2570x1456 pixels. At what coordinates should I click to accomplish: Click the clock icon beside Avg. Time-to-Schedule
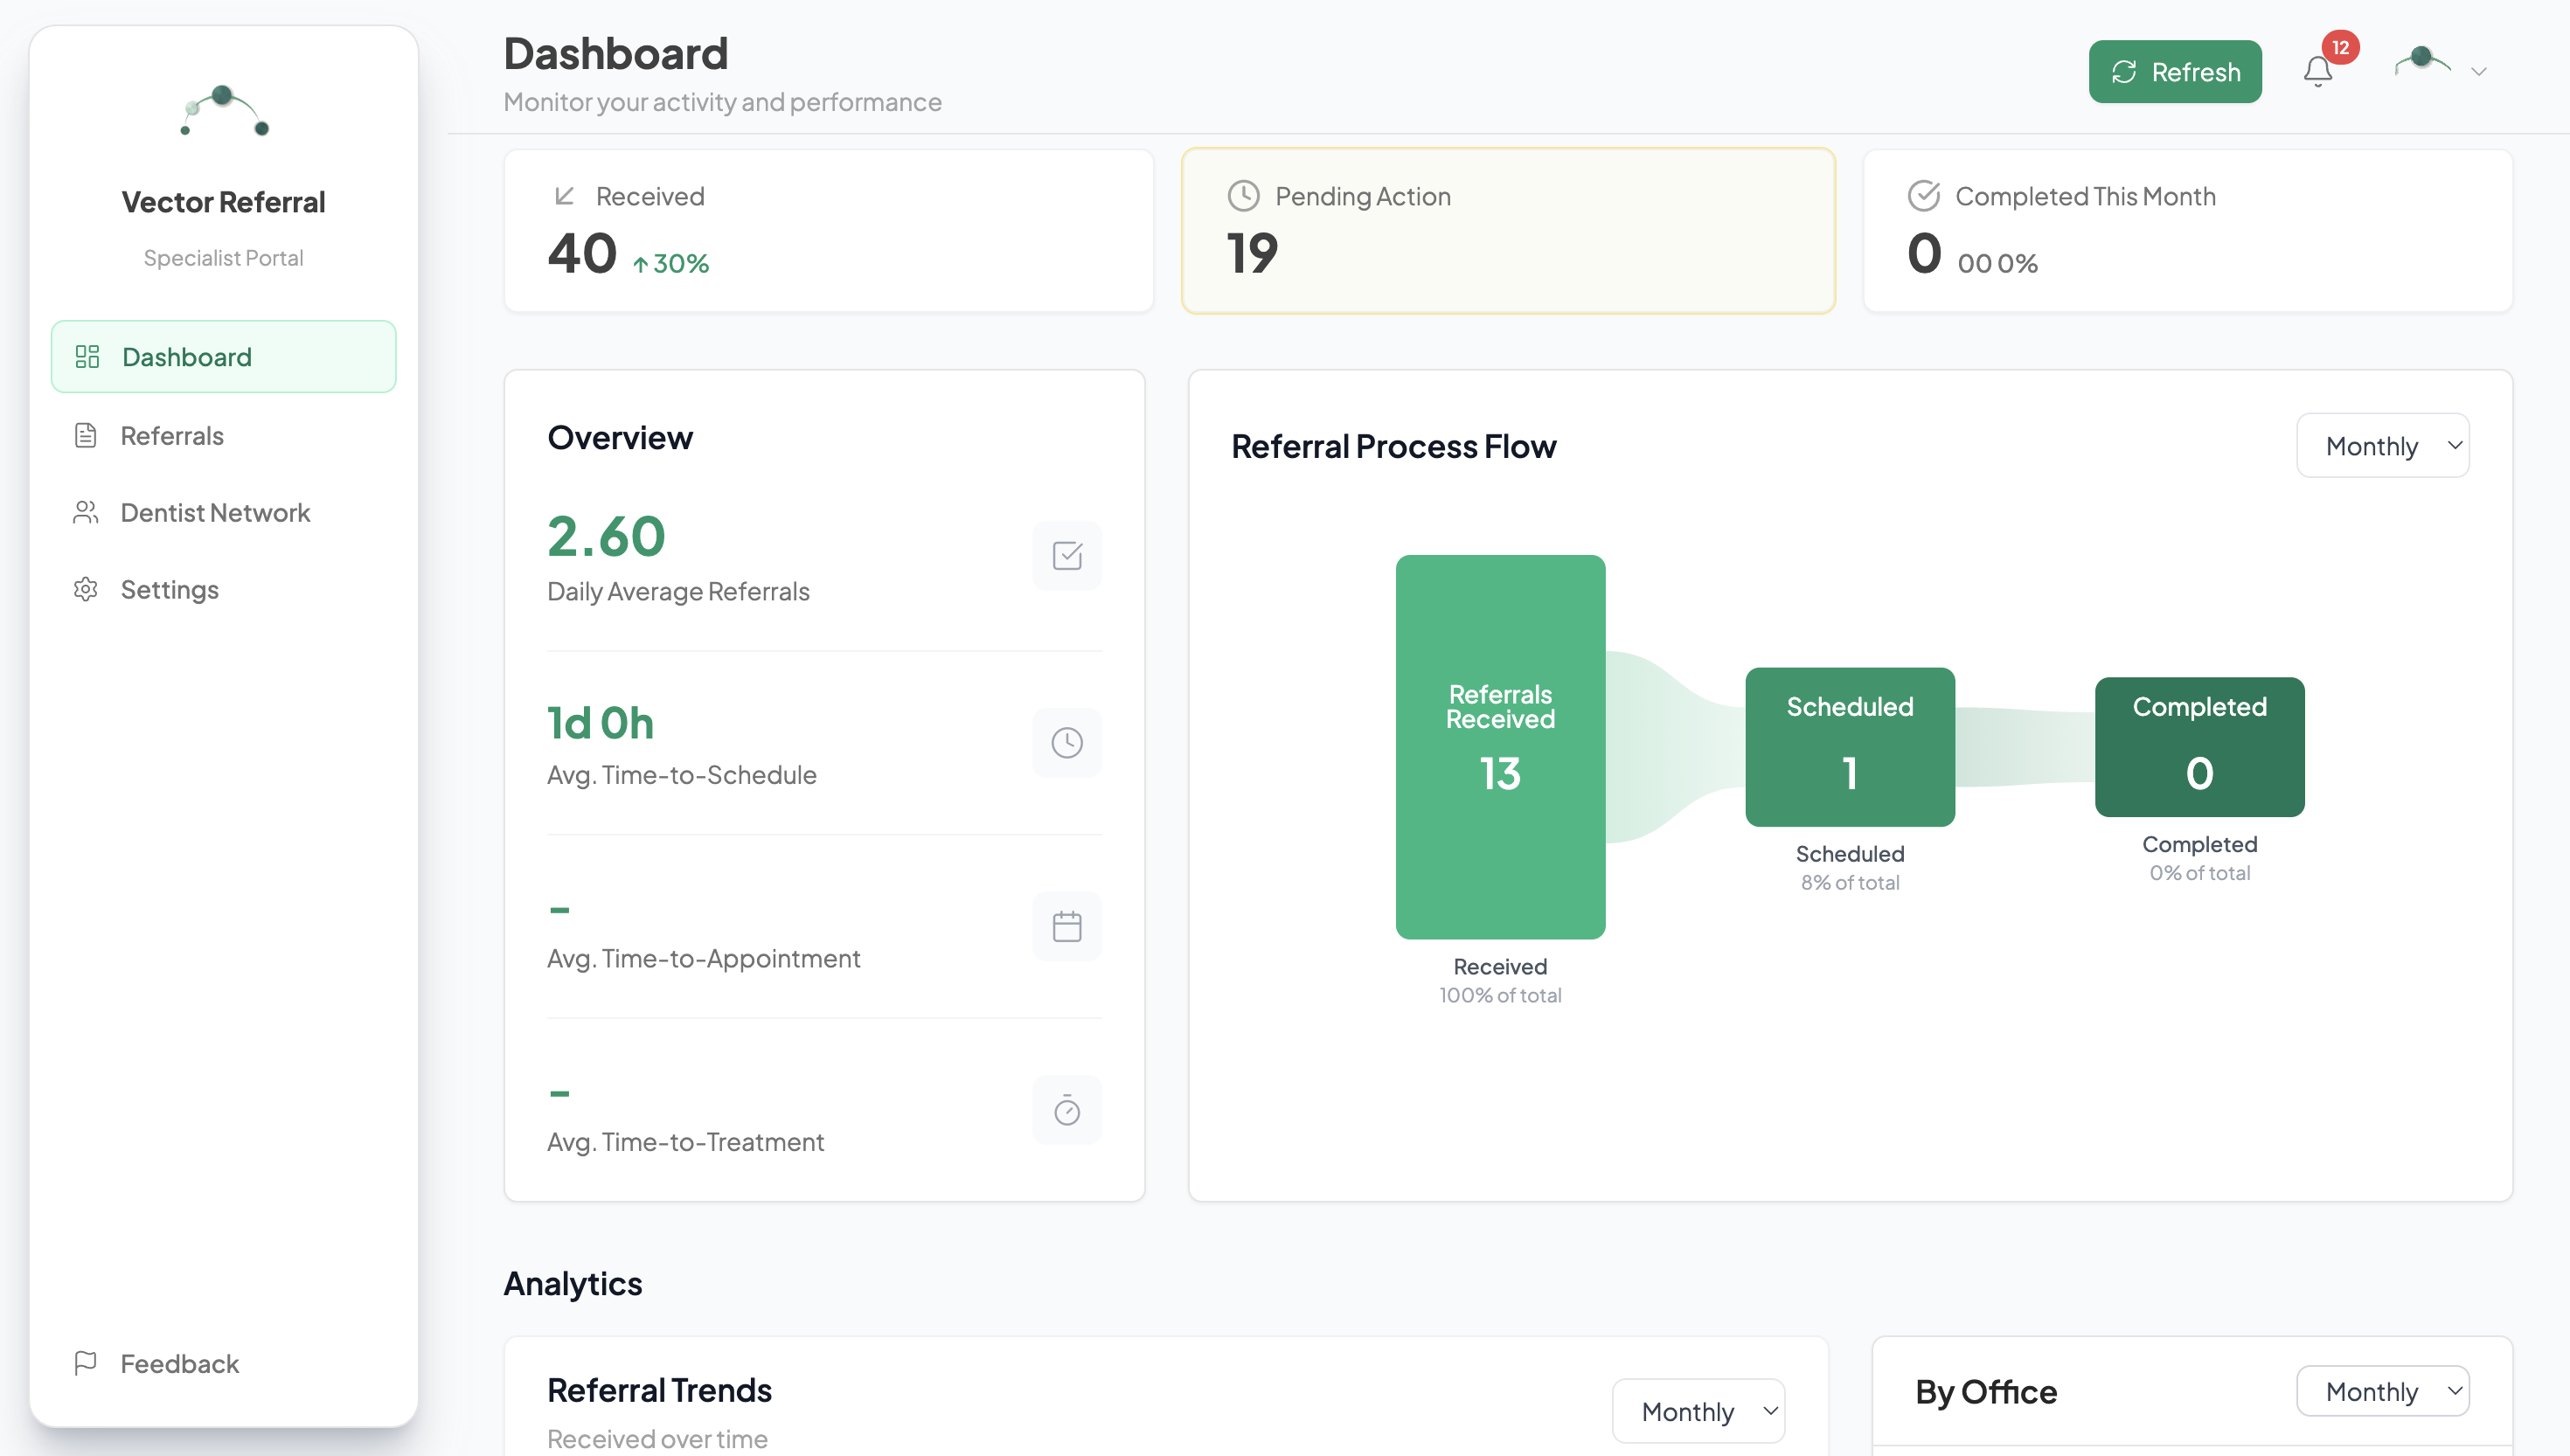pyautogui.click(x=1067, y=742)
